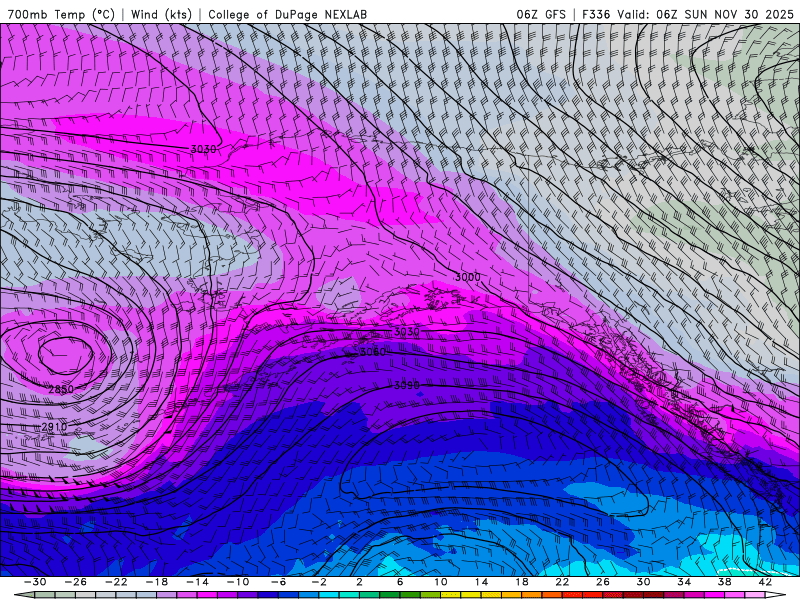Click the "700mb Temp (°C)" title text
Screen dimensions: 800x600
pos(61,14)
